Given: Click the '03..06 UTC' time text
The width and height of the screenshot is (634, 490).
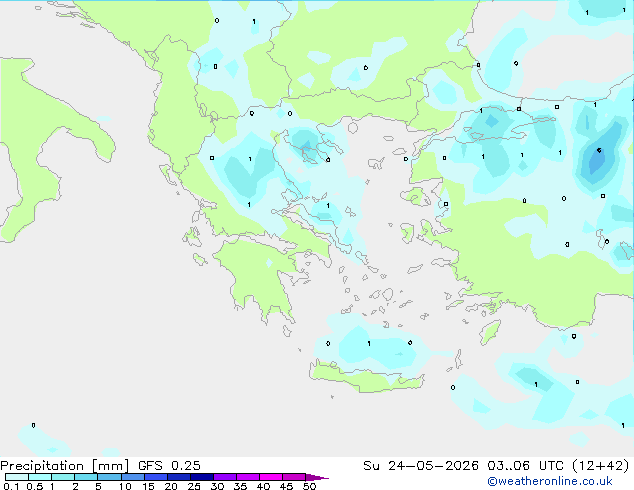Looking at the screenshot, I should (525, 466).
